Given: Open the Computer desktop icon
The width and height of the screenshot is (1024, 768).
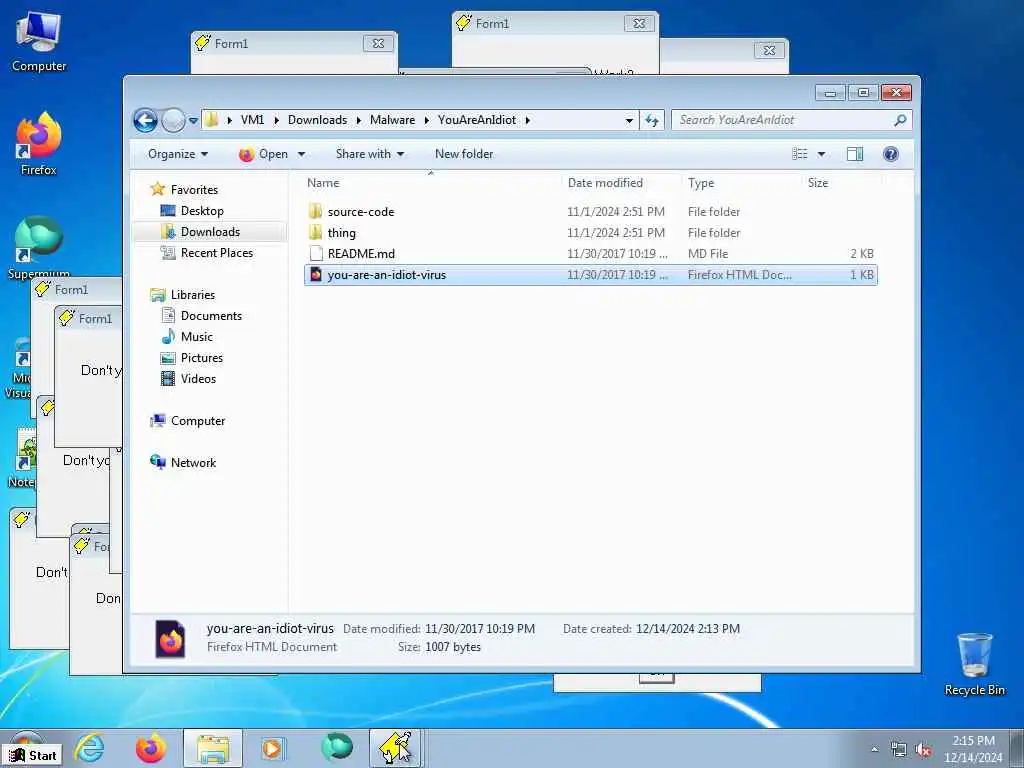Looking at the screenshot, I should point(39,42).
